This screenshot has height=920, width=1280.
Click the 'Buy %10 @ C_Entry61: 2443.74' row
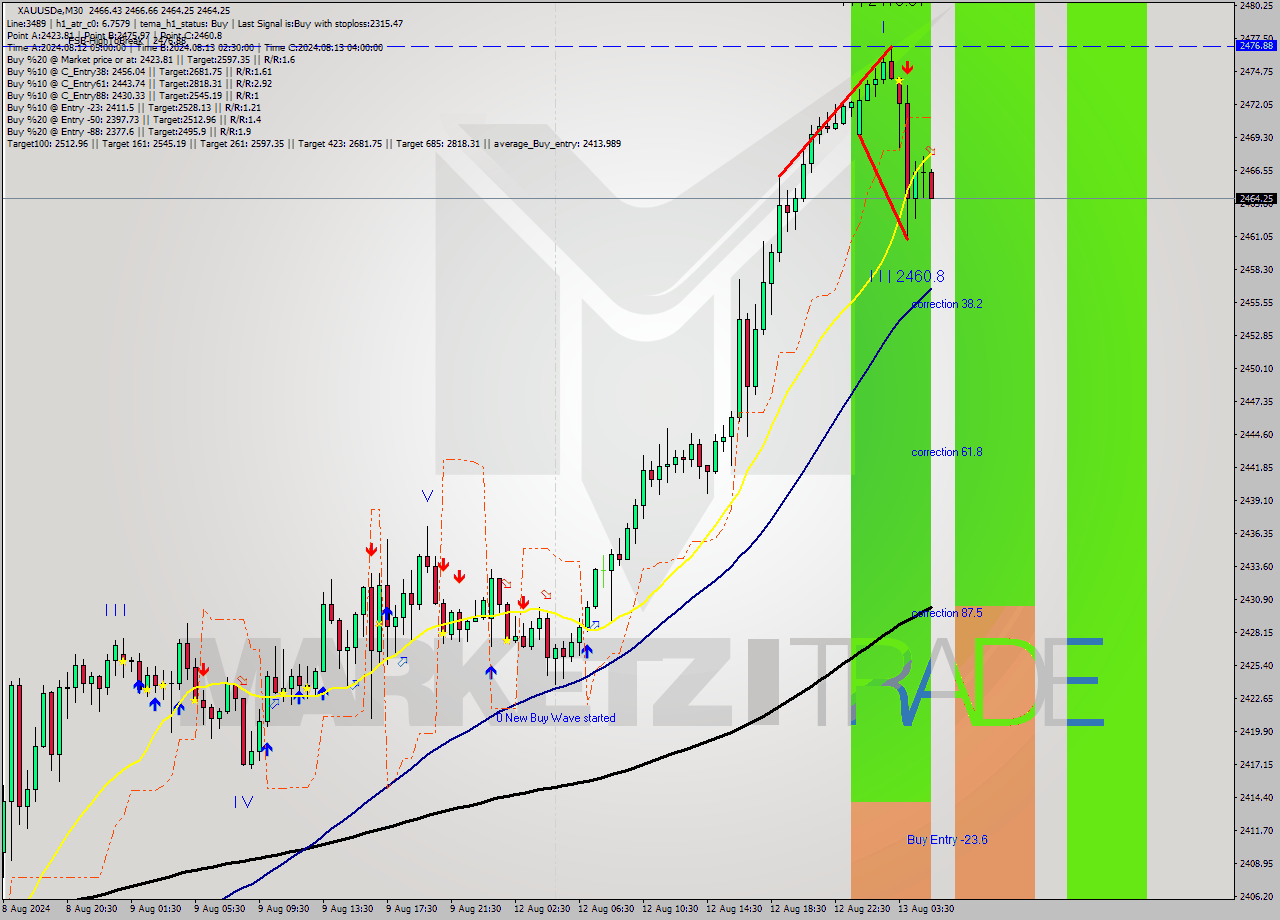[x=139, y=84]
